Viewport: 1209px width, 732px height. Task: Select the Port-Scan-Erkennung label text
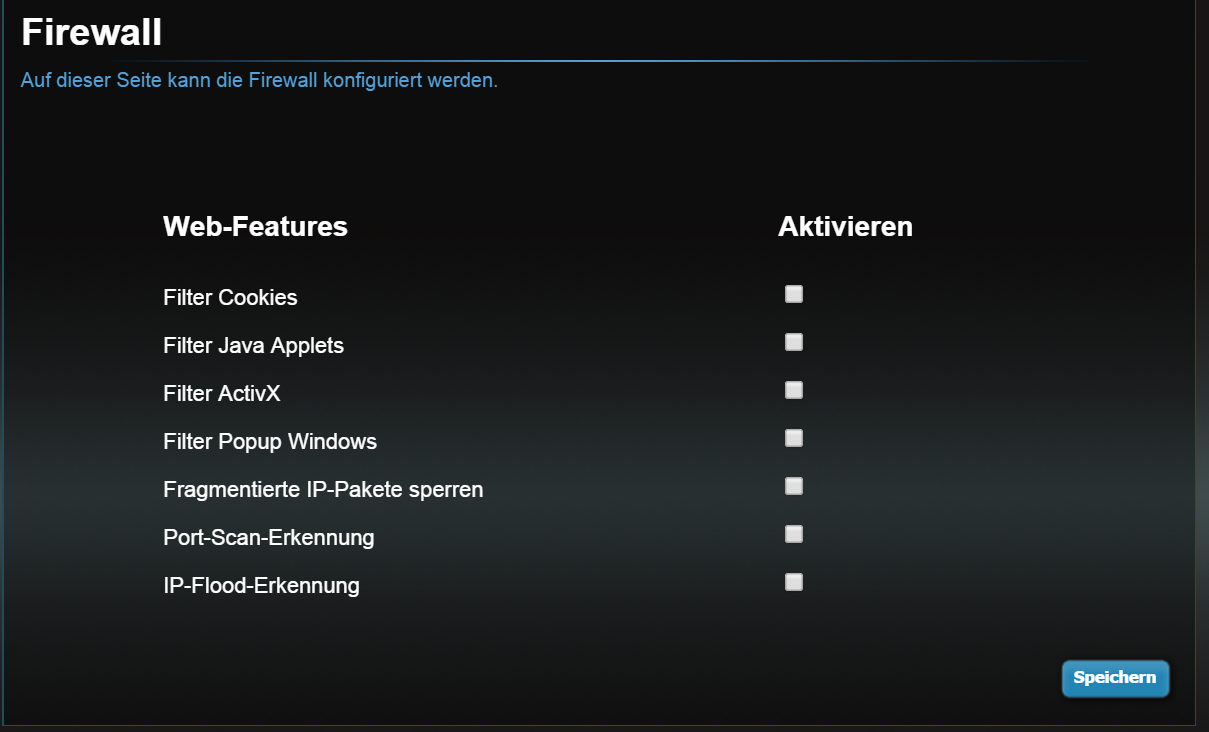tap(268, 537)
